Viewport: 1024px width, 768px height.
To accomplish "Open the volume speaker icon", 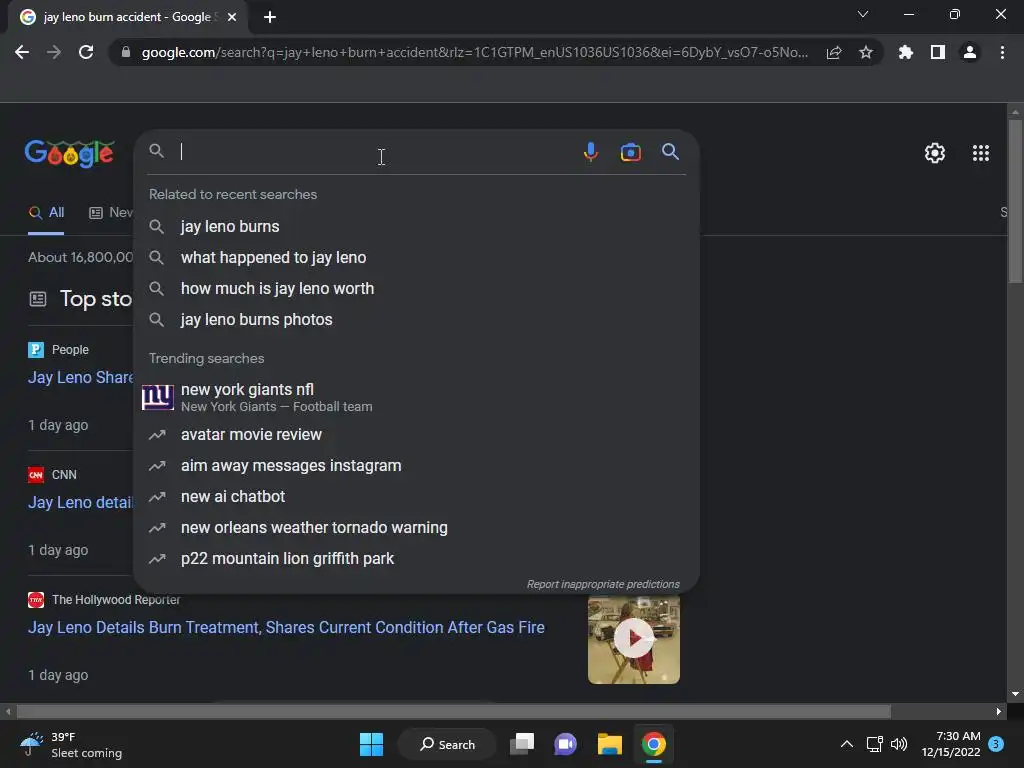I will click(x=899, y=744).
